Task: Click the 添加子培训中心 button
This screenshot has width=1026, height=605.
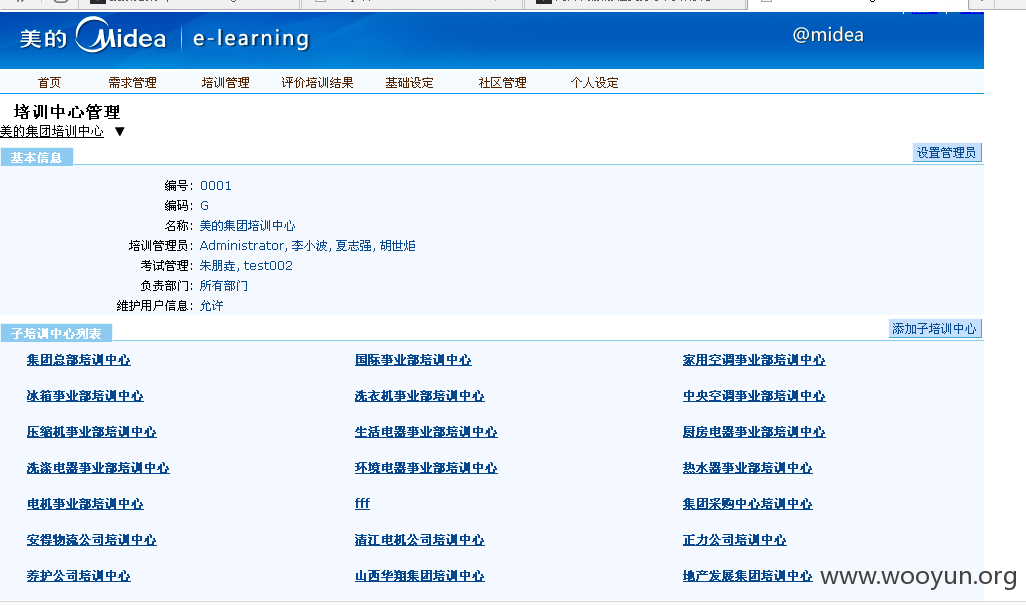Action: coord(935,328)
